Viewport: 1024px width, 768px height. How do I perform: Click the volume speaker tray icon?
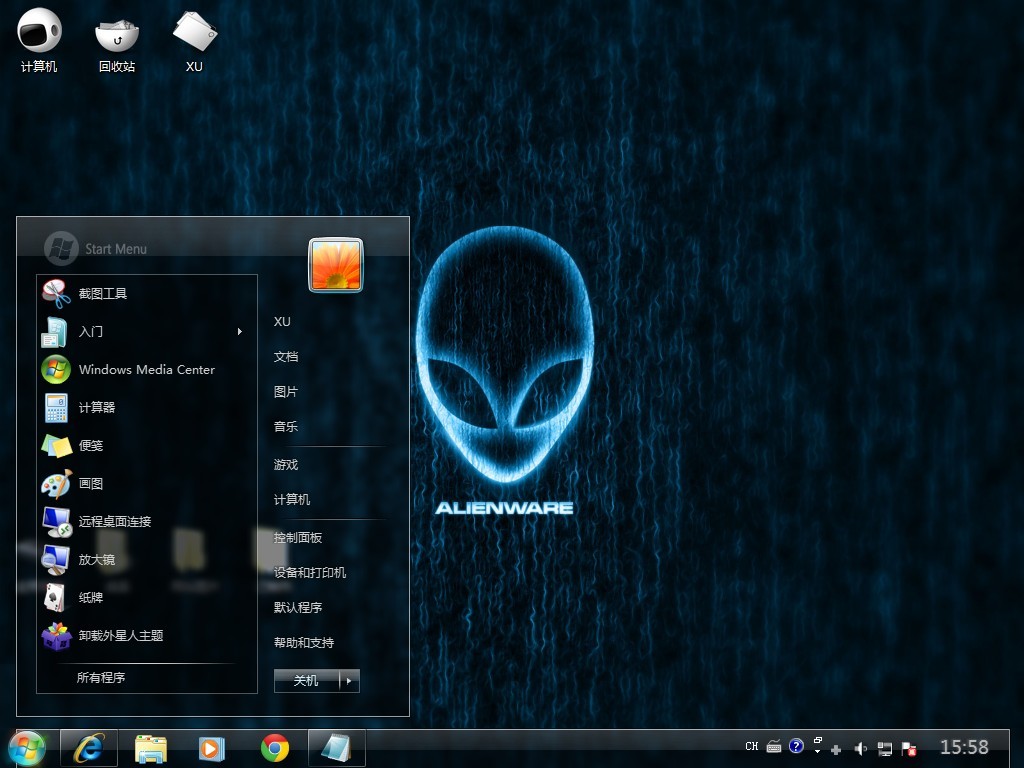pos(860,748)
